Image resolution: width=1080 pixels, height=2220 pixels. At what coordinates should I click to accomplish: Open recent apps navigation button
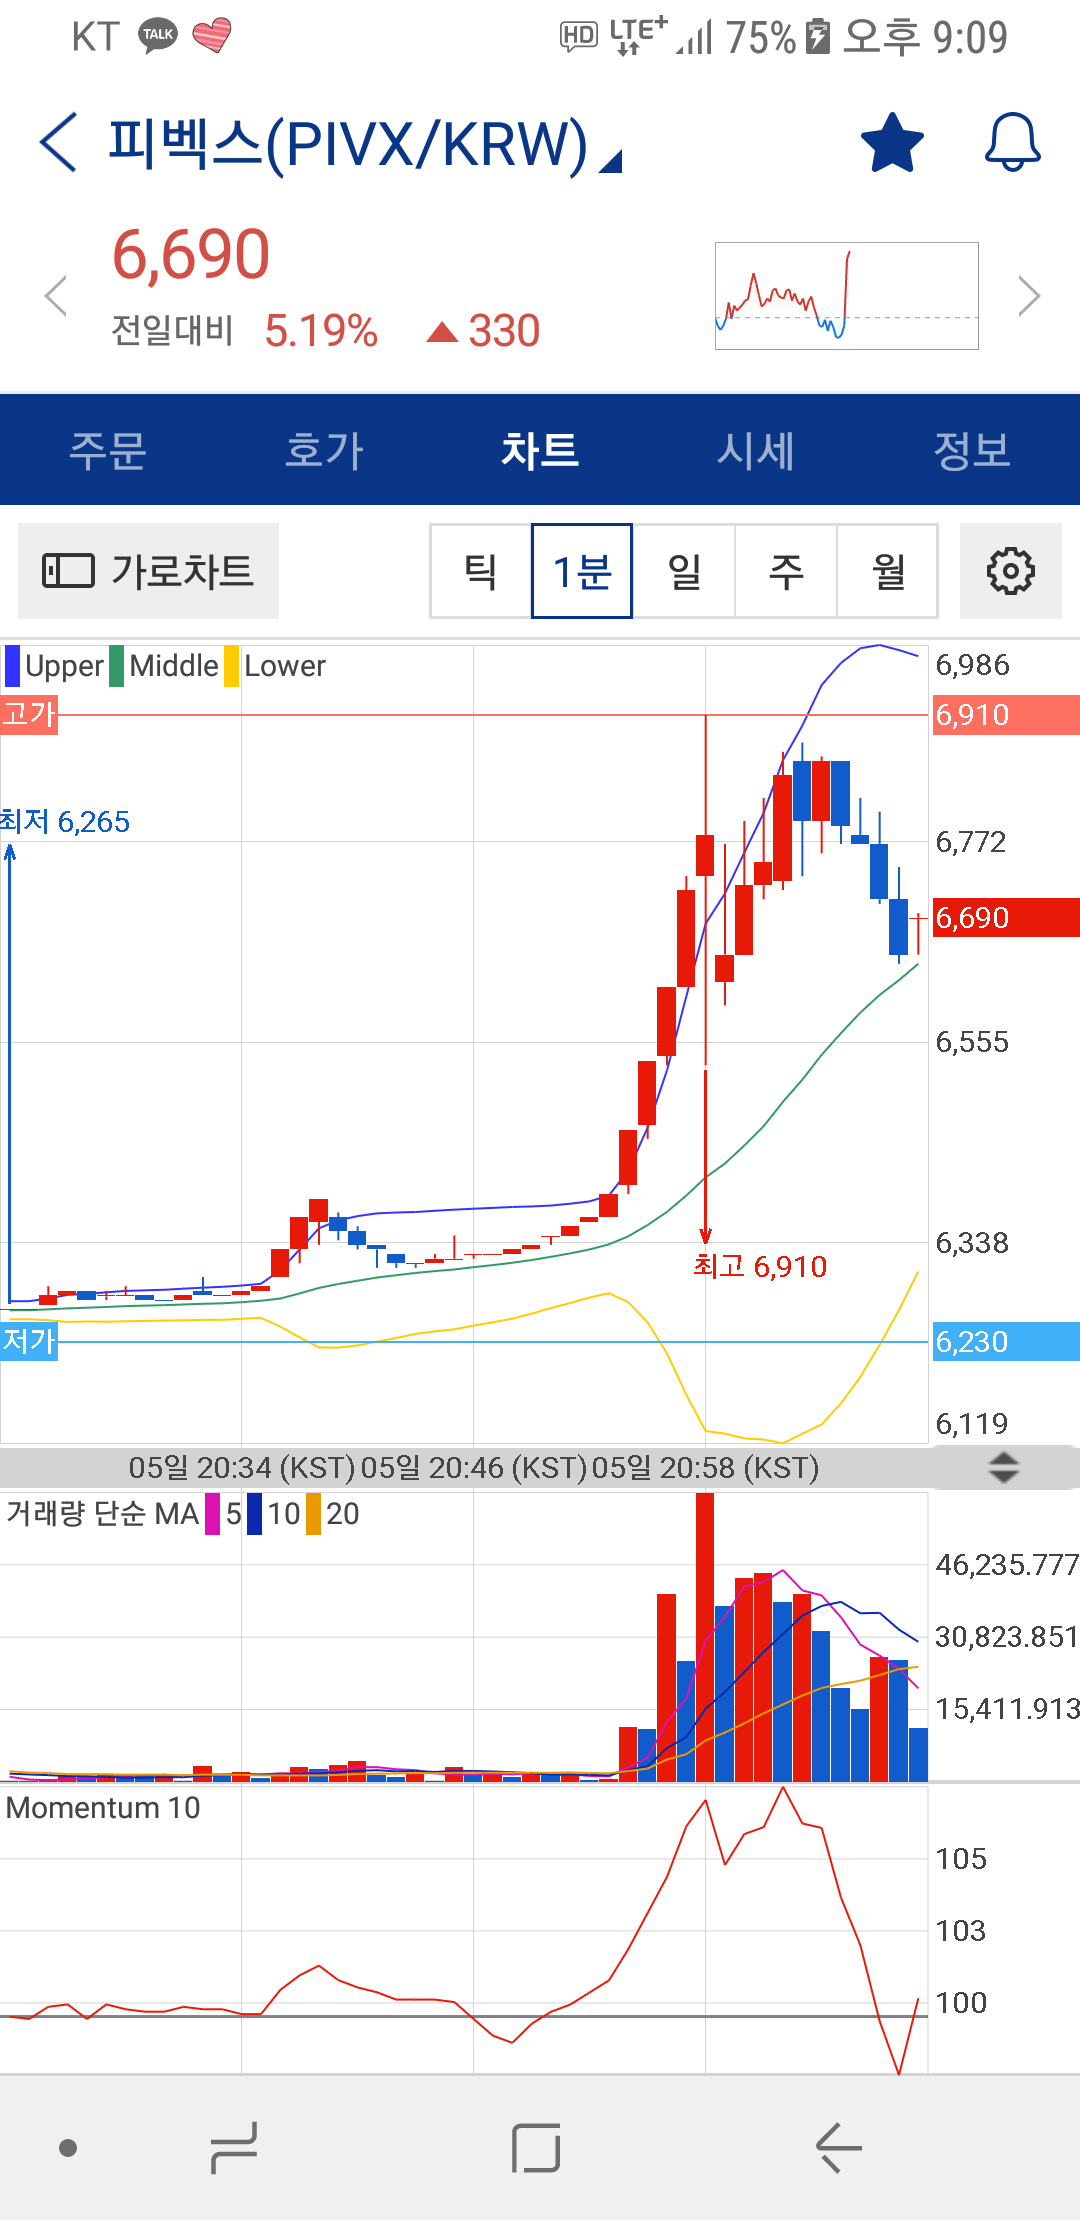click(234, 2147)
